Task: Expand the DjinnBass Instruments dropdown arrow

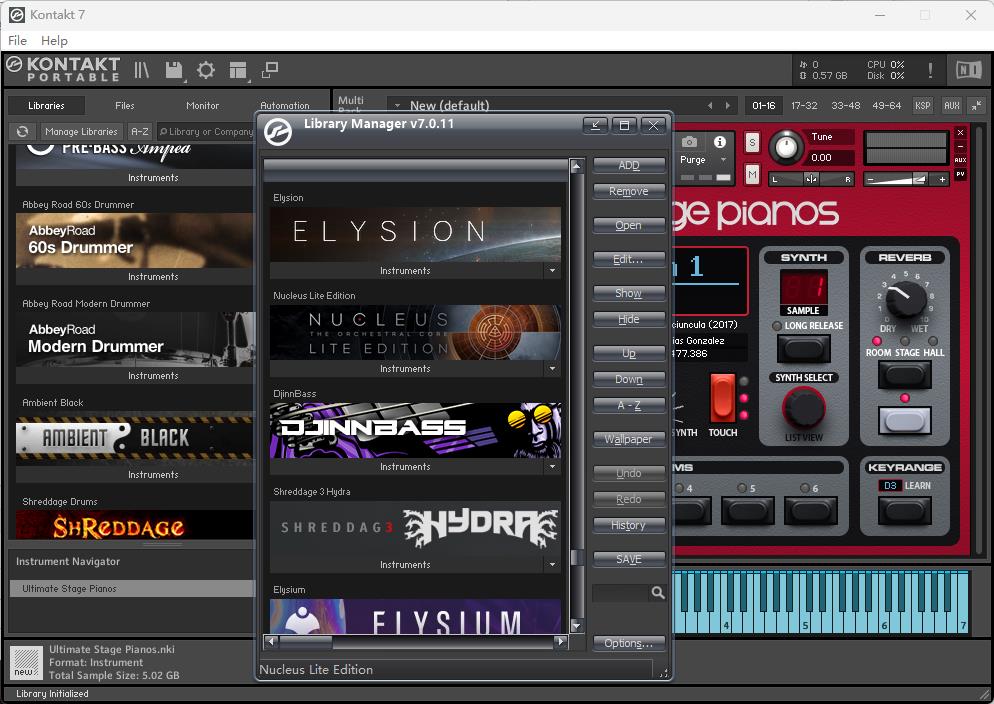Action: pos(551,467)
